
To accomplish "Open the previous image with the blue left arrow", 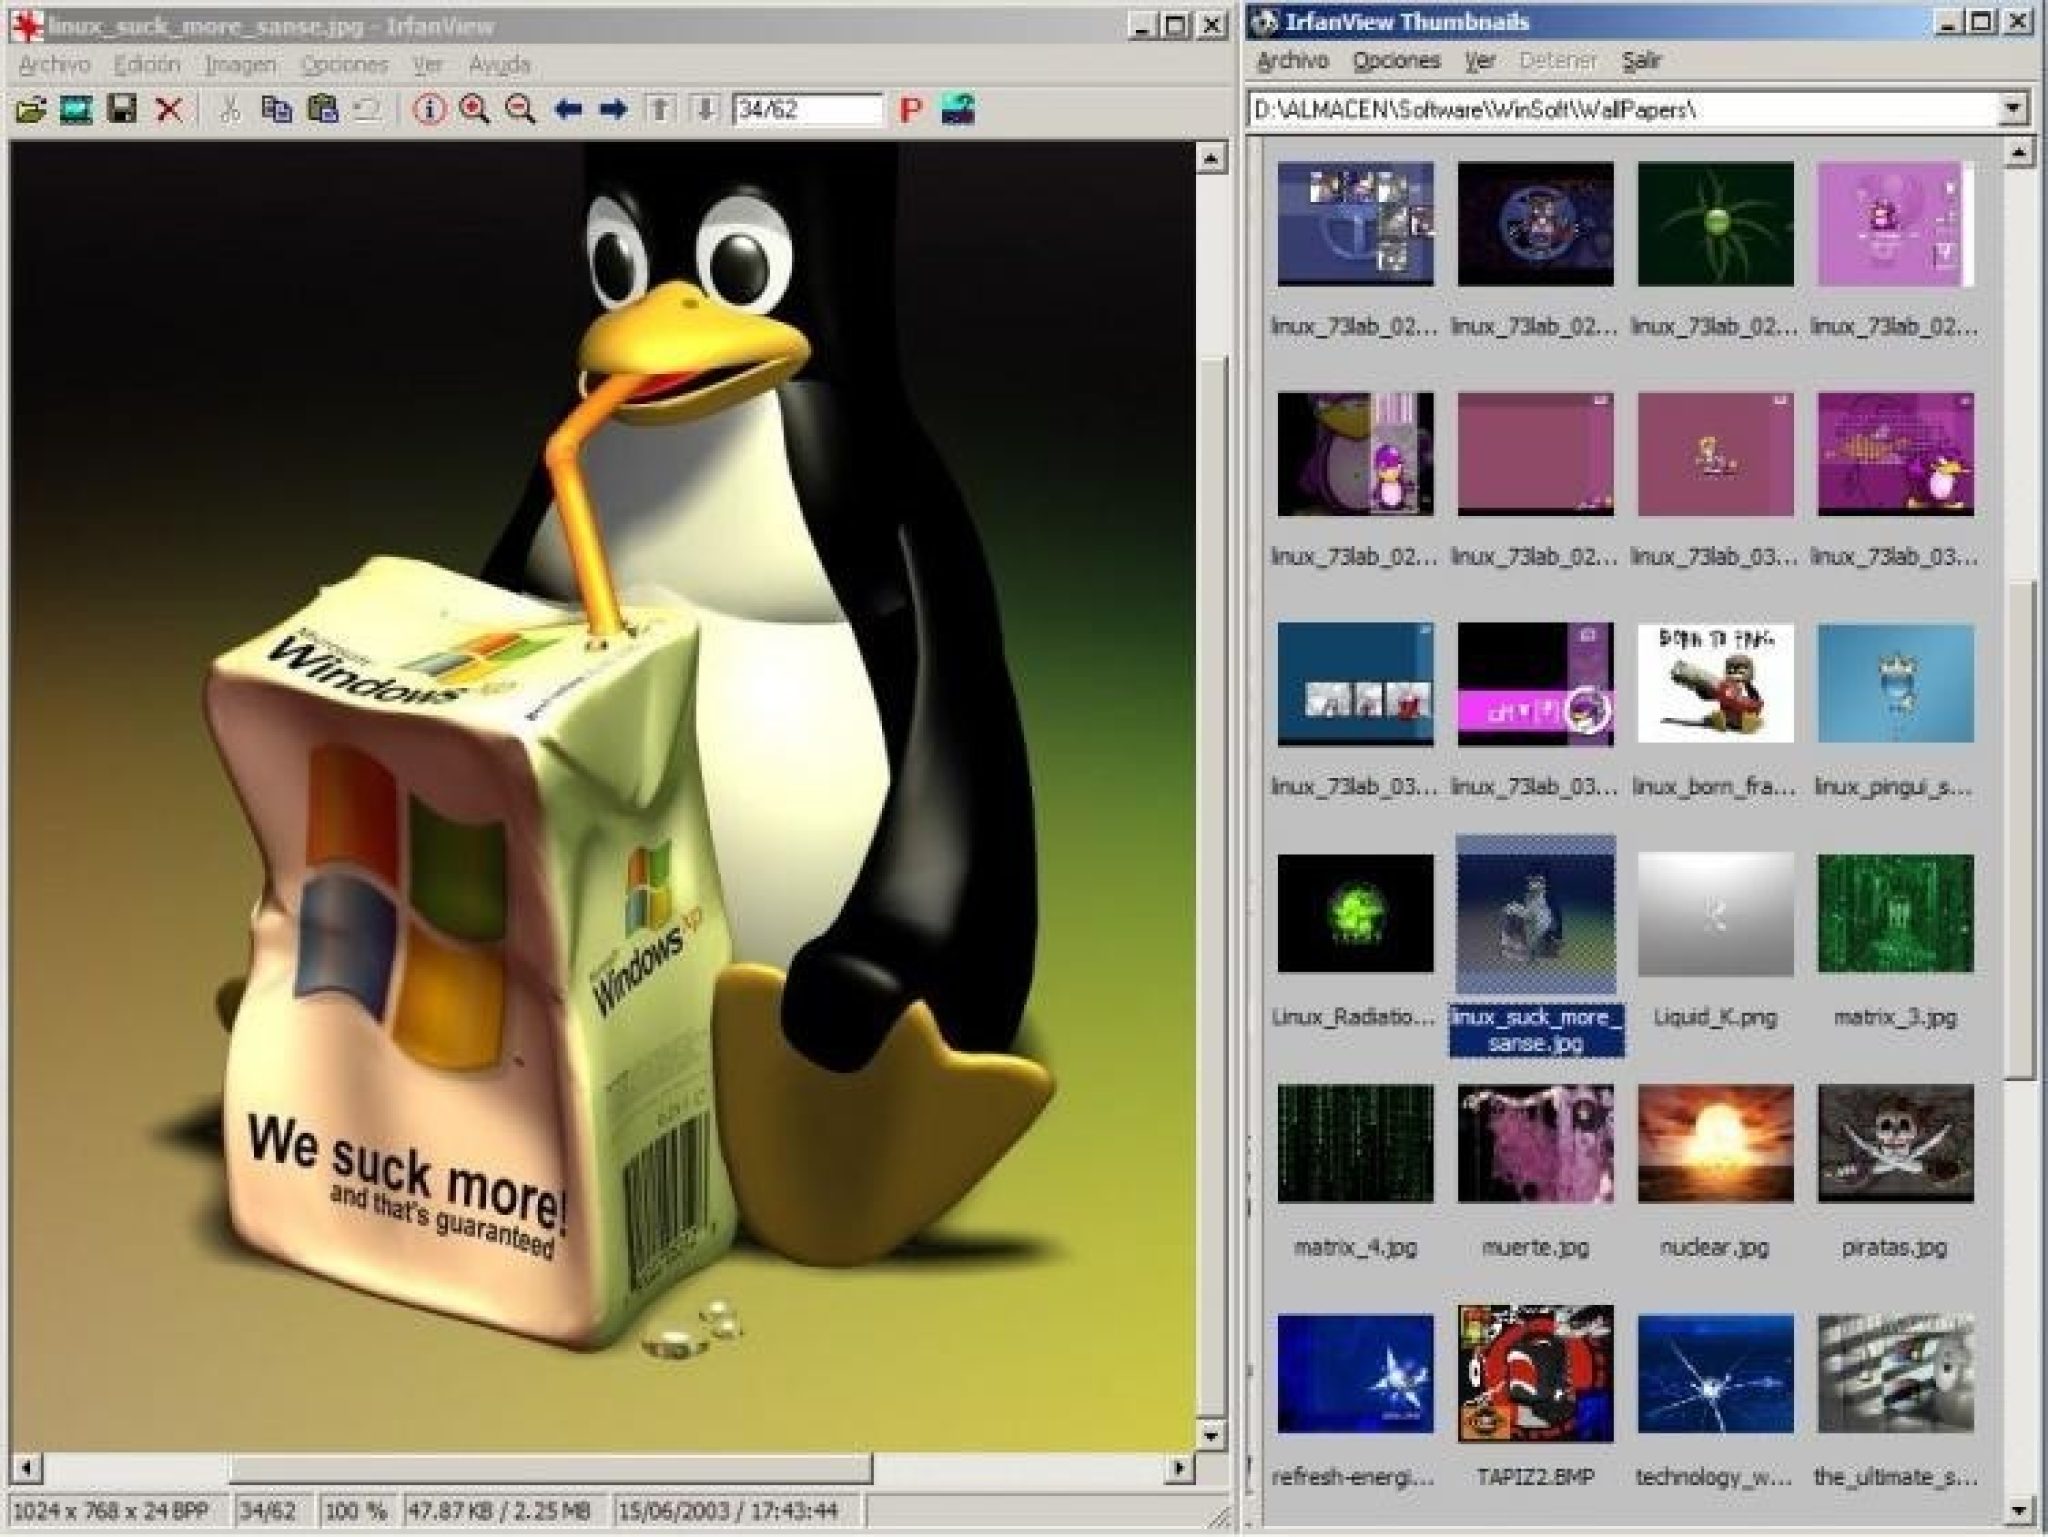I will [x=568, y=110].
